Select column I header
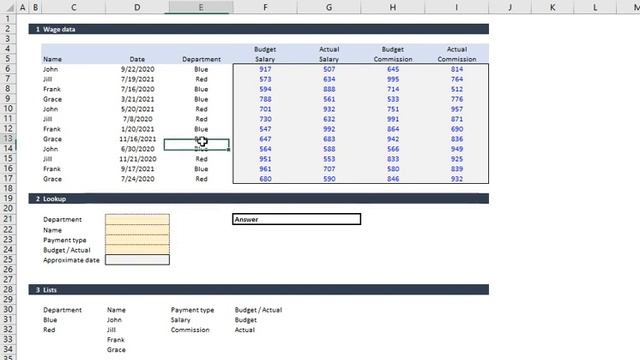This screenshot has height=360, width=640. point(456,7)
